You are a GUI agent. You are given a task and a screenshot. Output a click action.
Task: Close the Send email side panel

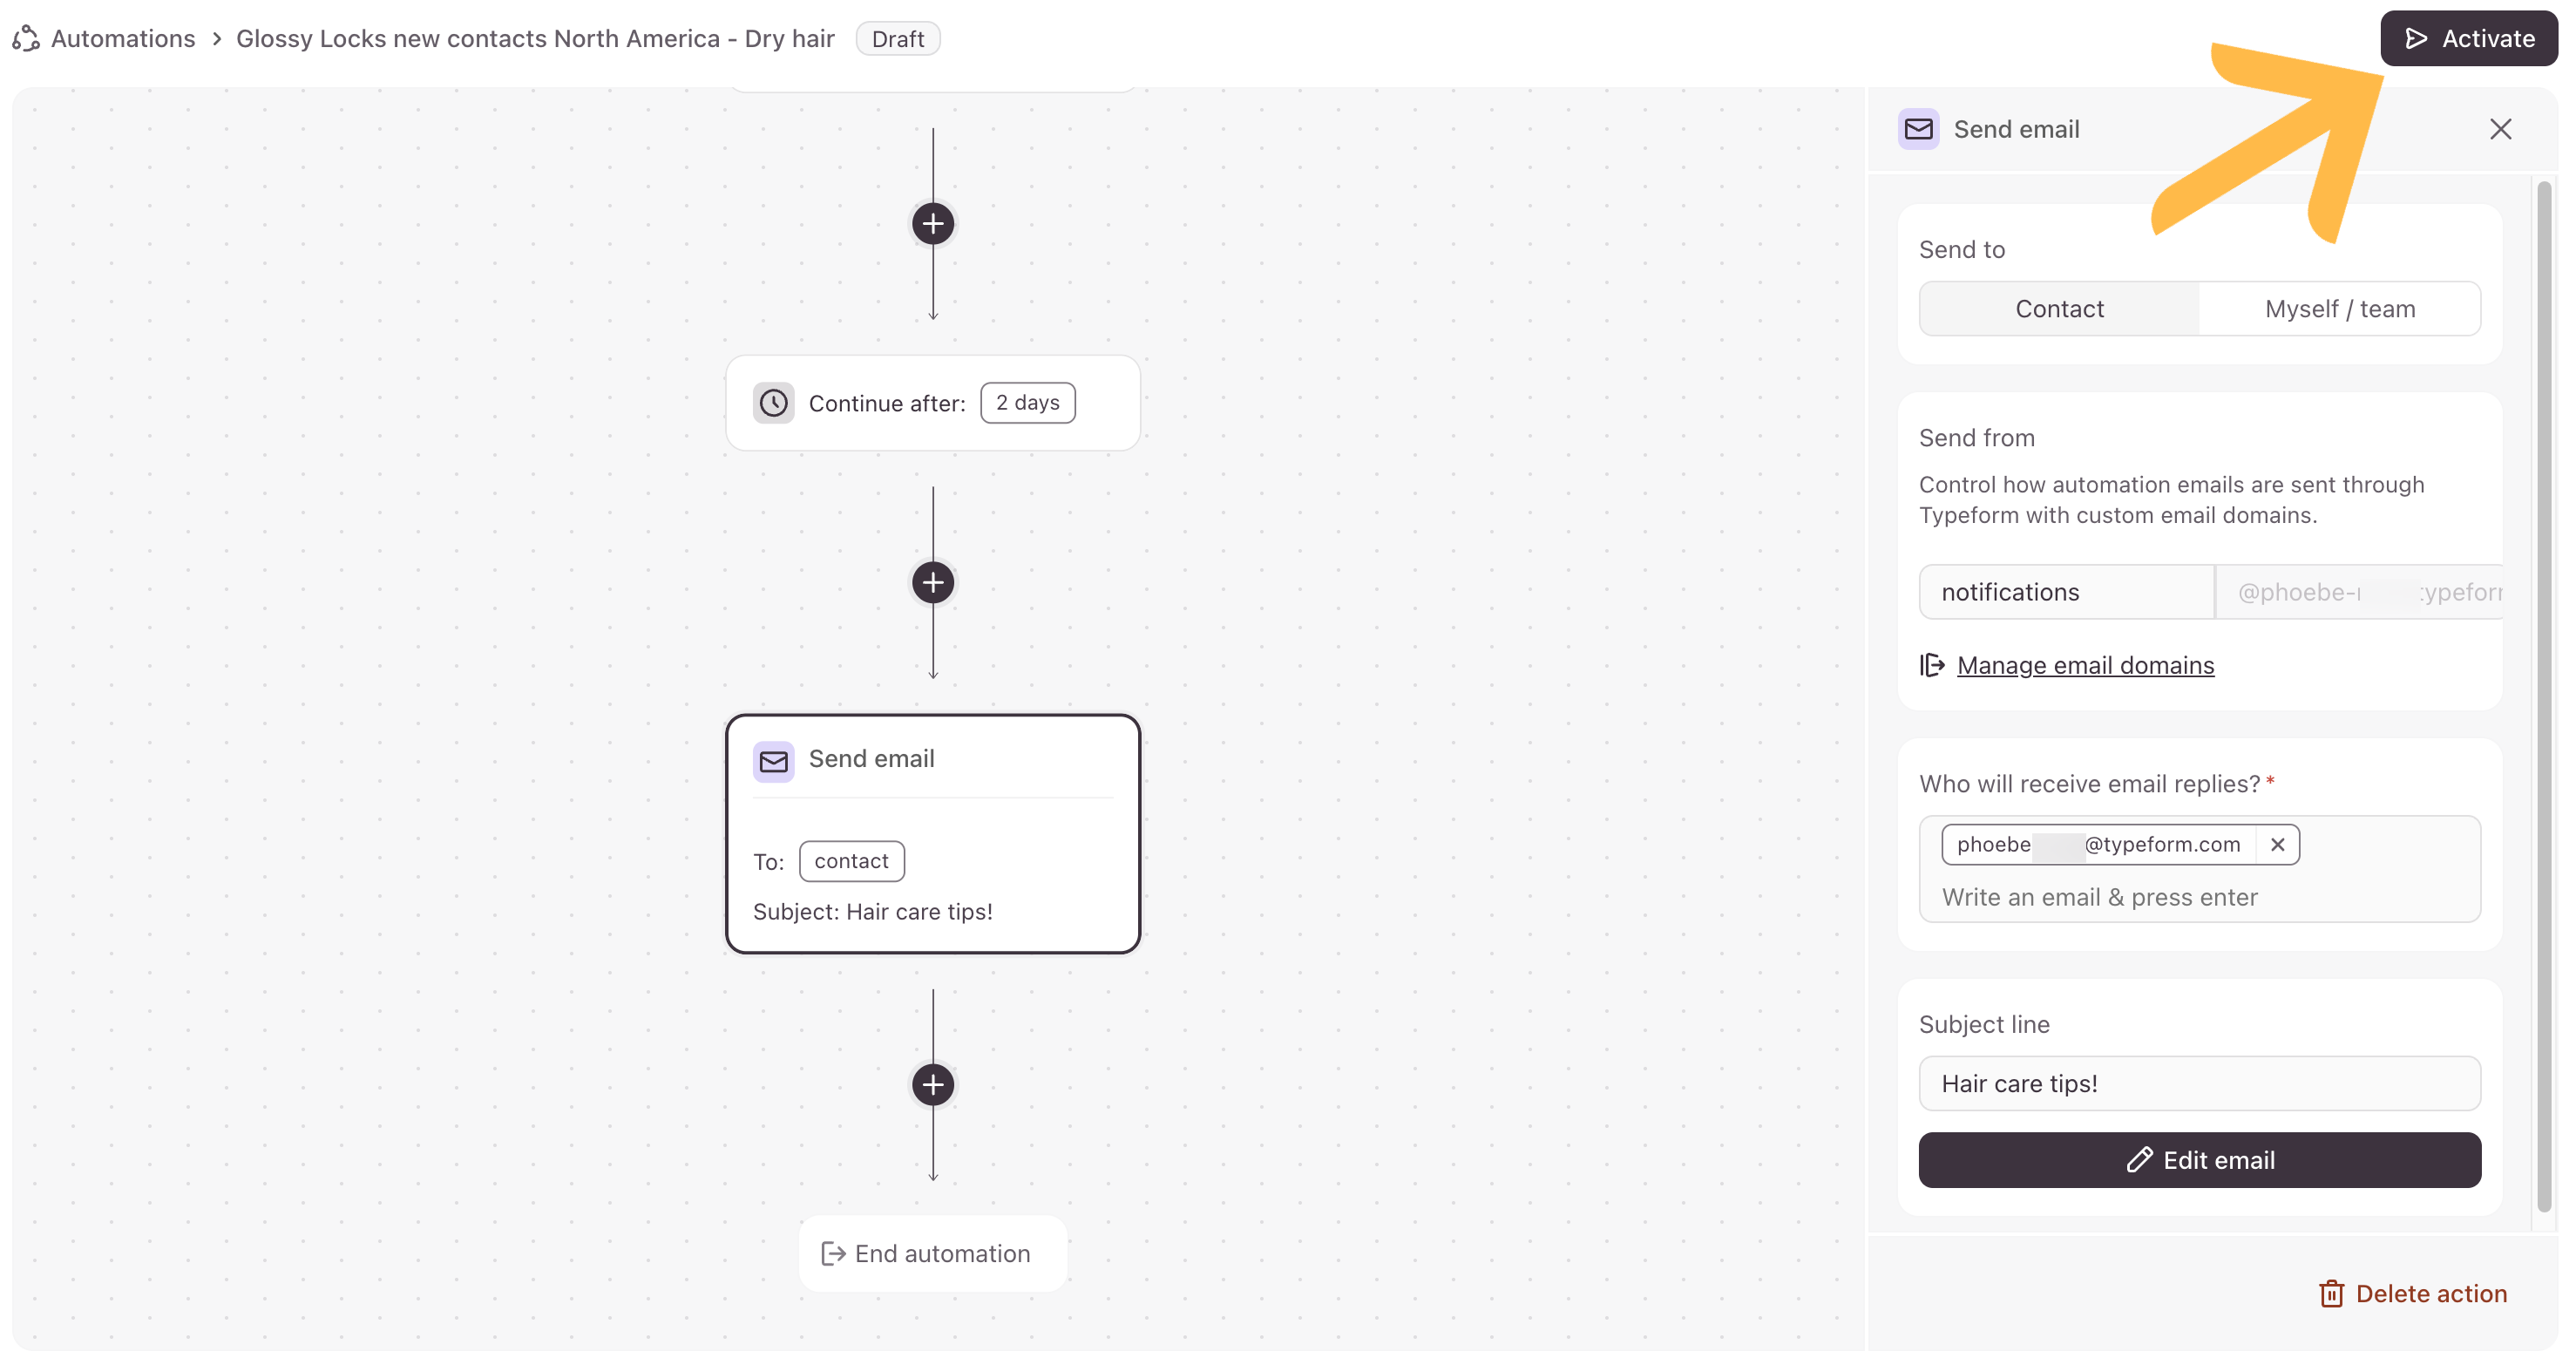[x=2500, y=129]
